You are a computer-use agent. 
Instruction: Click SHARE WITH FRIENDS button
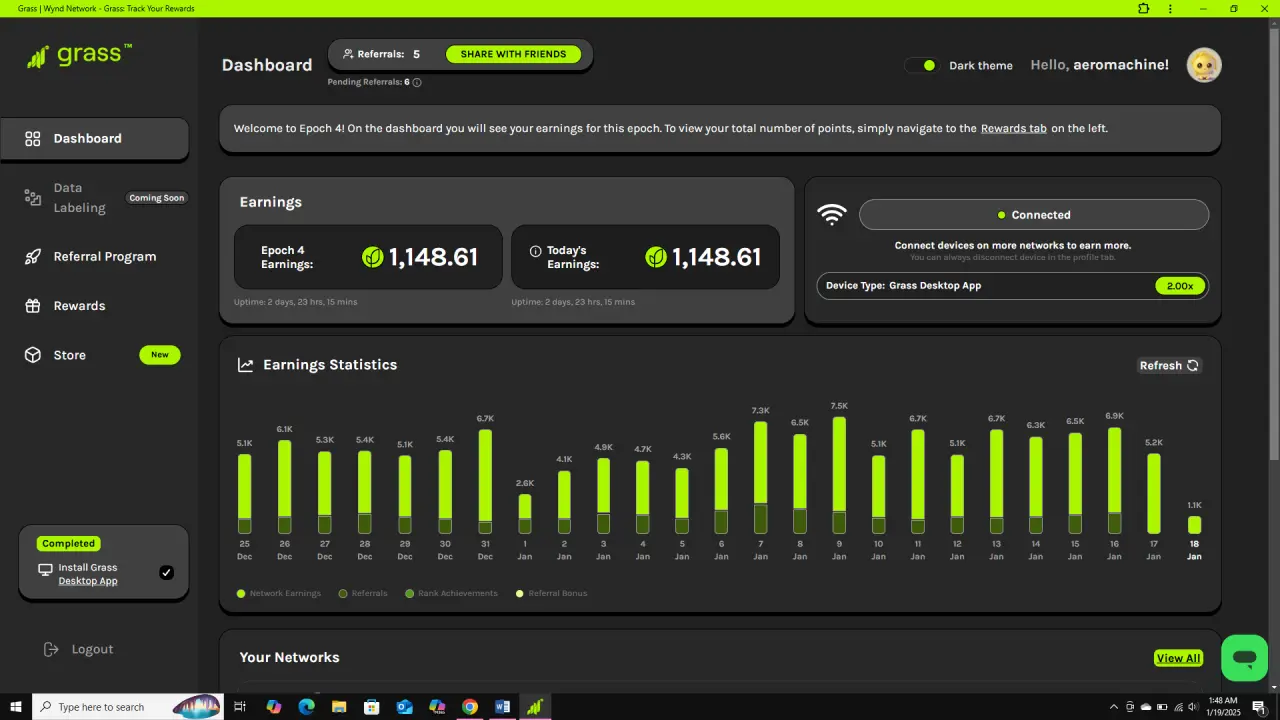514,54
